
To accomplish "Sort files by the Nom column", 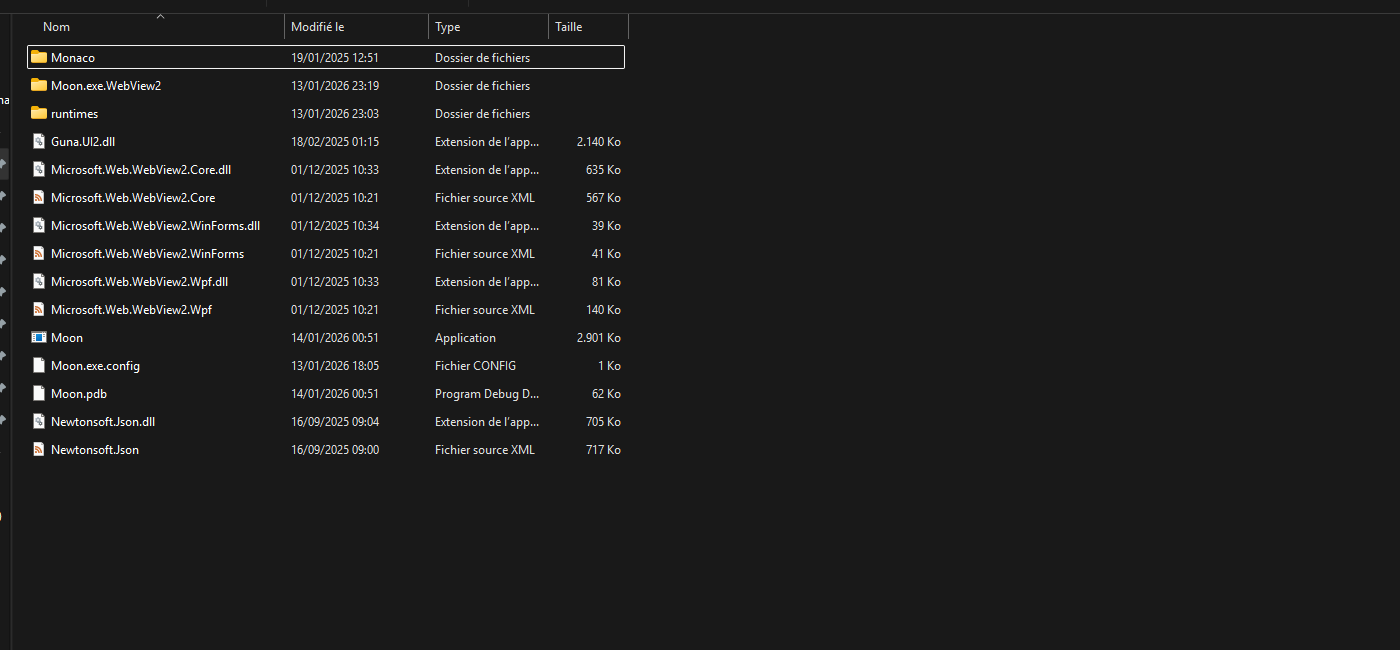I will coord(57,27).
